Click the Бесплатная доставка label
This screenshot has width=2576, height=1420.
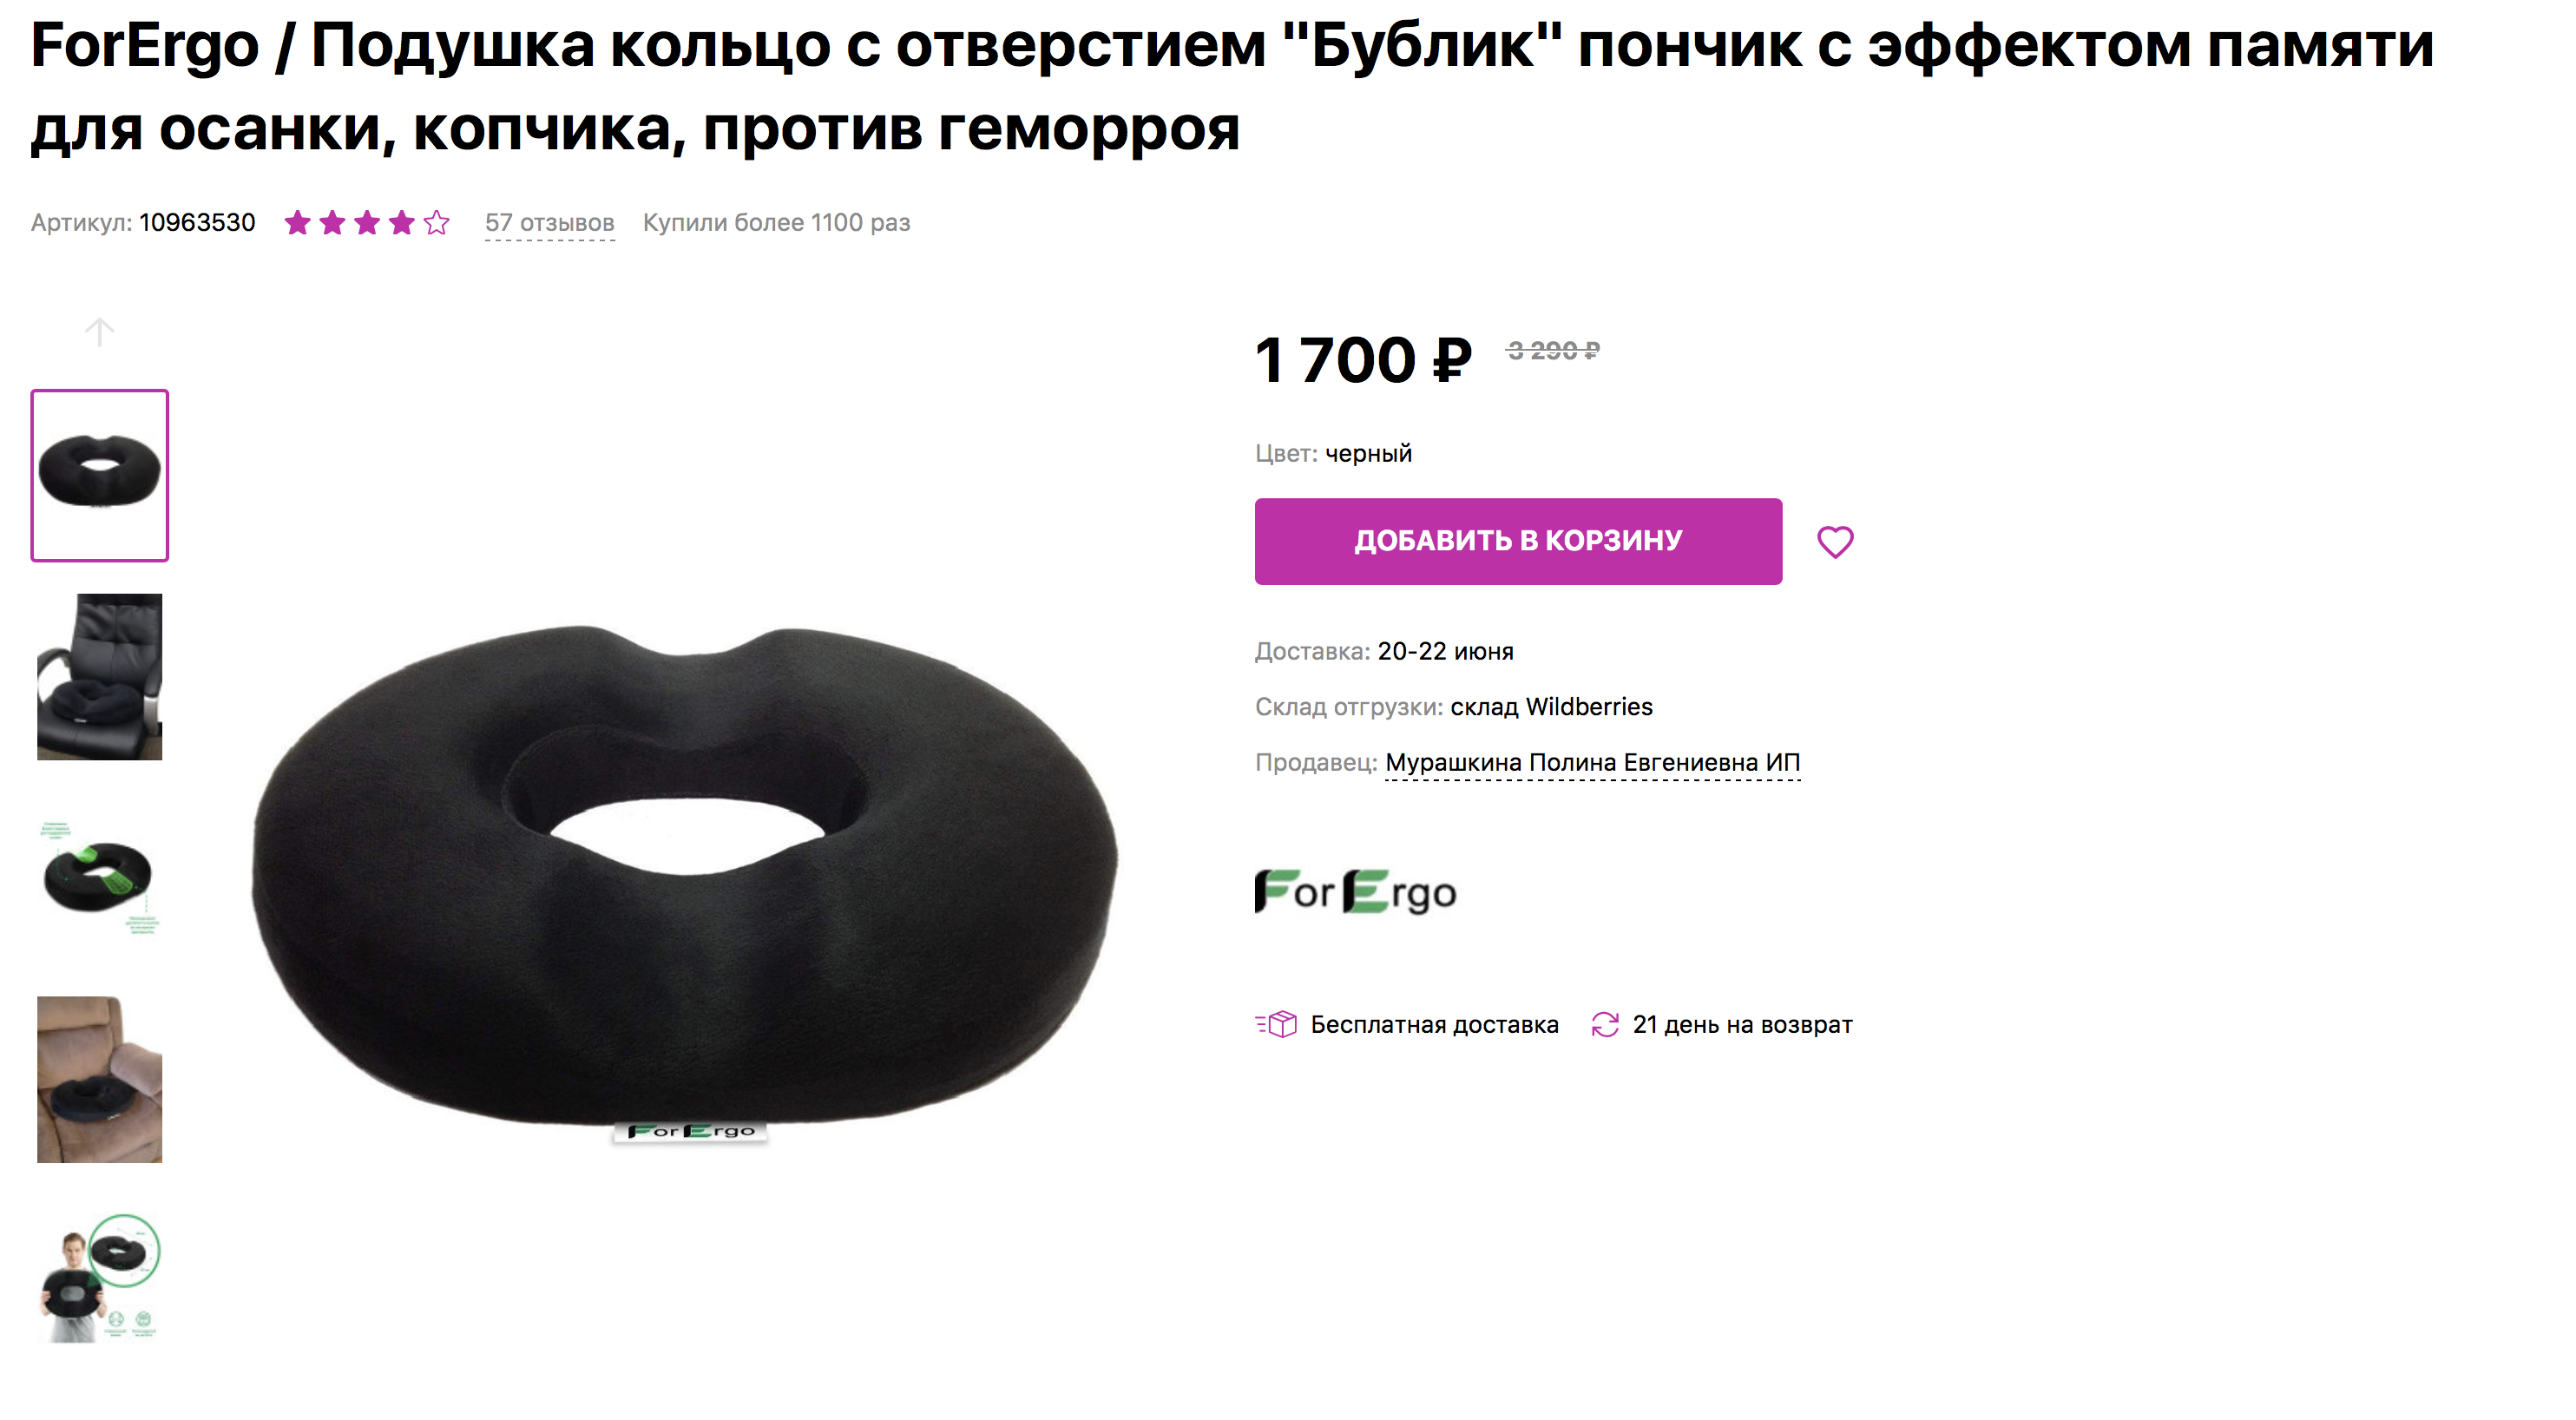(1434, 1024)
